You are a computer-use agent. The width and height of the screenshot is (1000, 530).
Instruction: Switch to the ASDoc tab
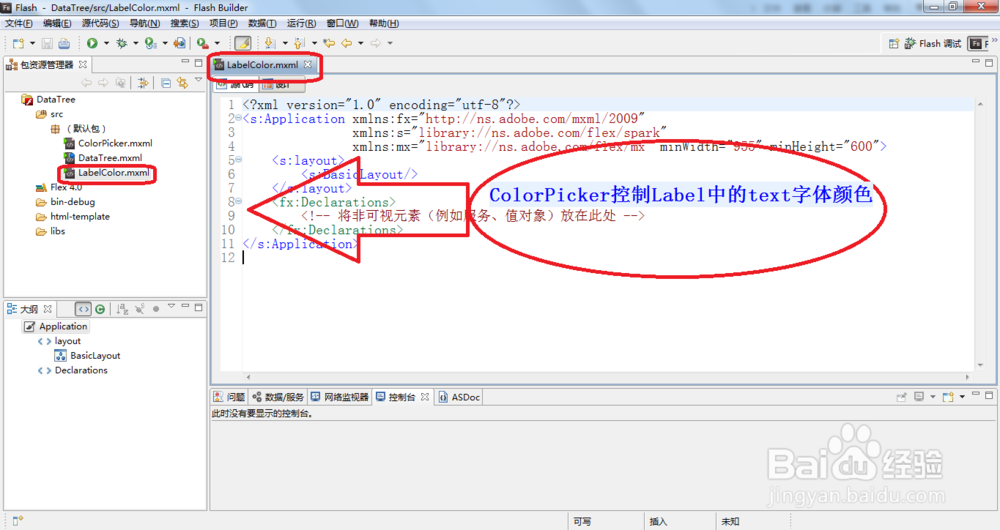[x=459, y=397]
